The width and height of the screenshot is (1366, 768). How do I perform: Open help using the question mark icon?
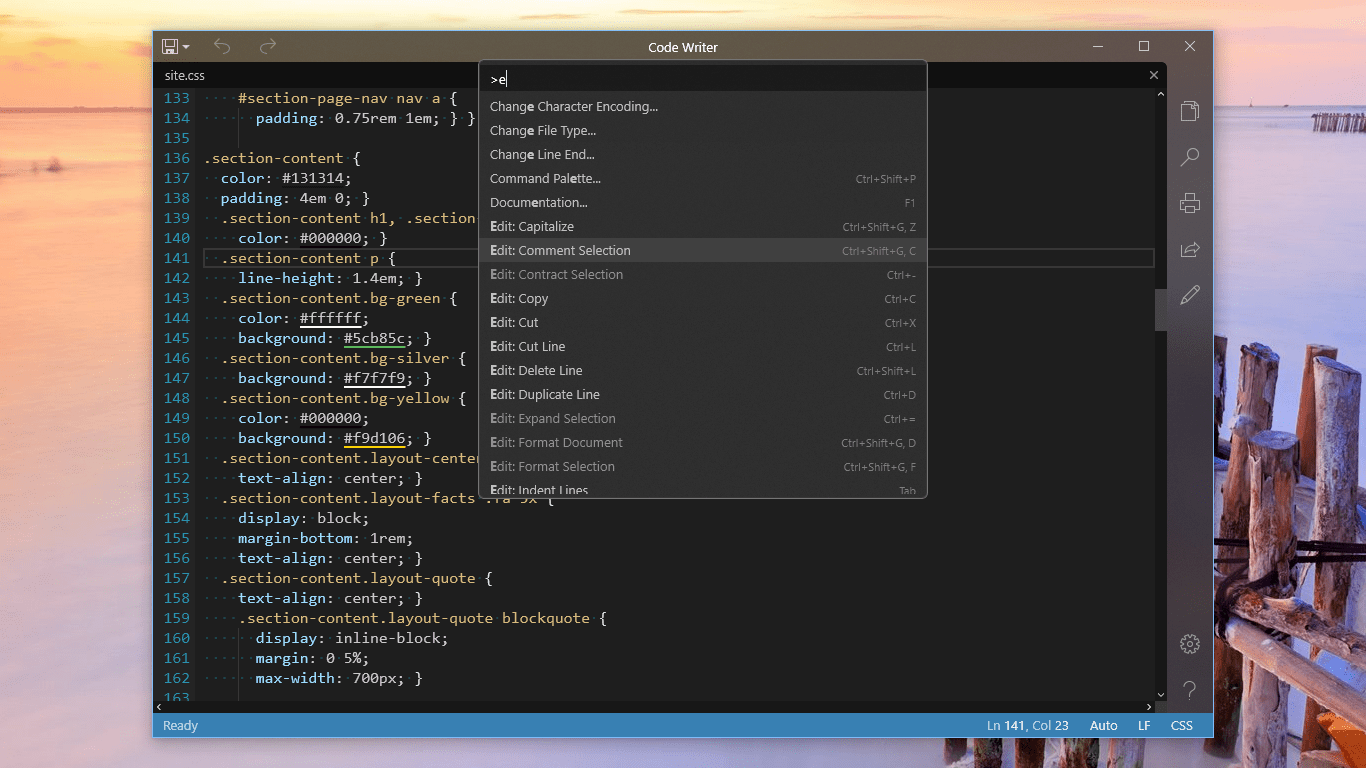1189,690
